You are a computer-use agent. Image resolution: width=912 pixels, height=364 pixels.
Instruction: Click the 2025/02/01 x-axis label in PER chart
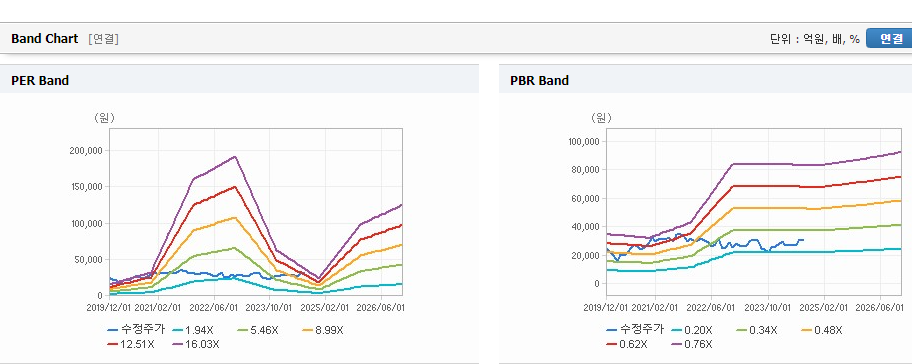pyautogui.click(x=325, y=307)
